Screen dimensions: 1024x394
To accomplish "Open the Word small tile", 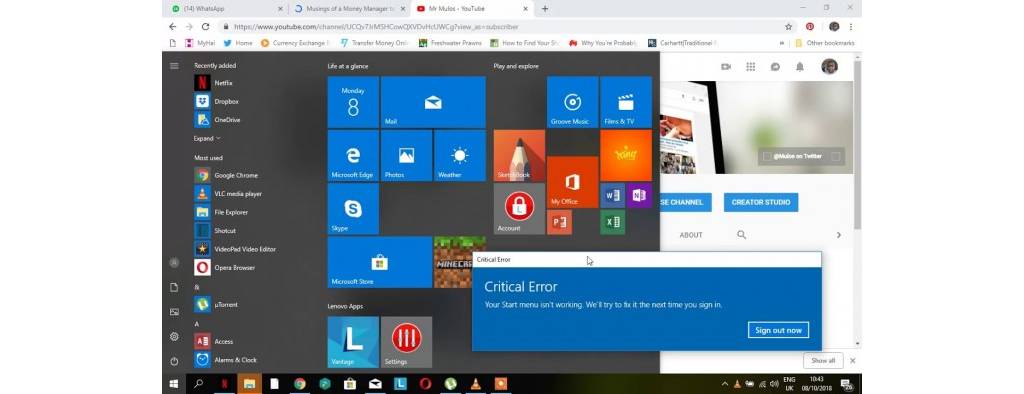I will (x=613, y=195).
